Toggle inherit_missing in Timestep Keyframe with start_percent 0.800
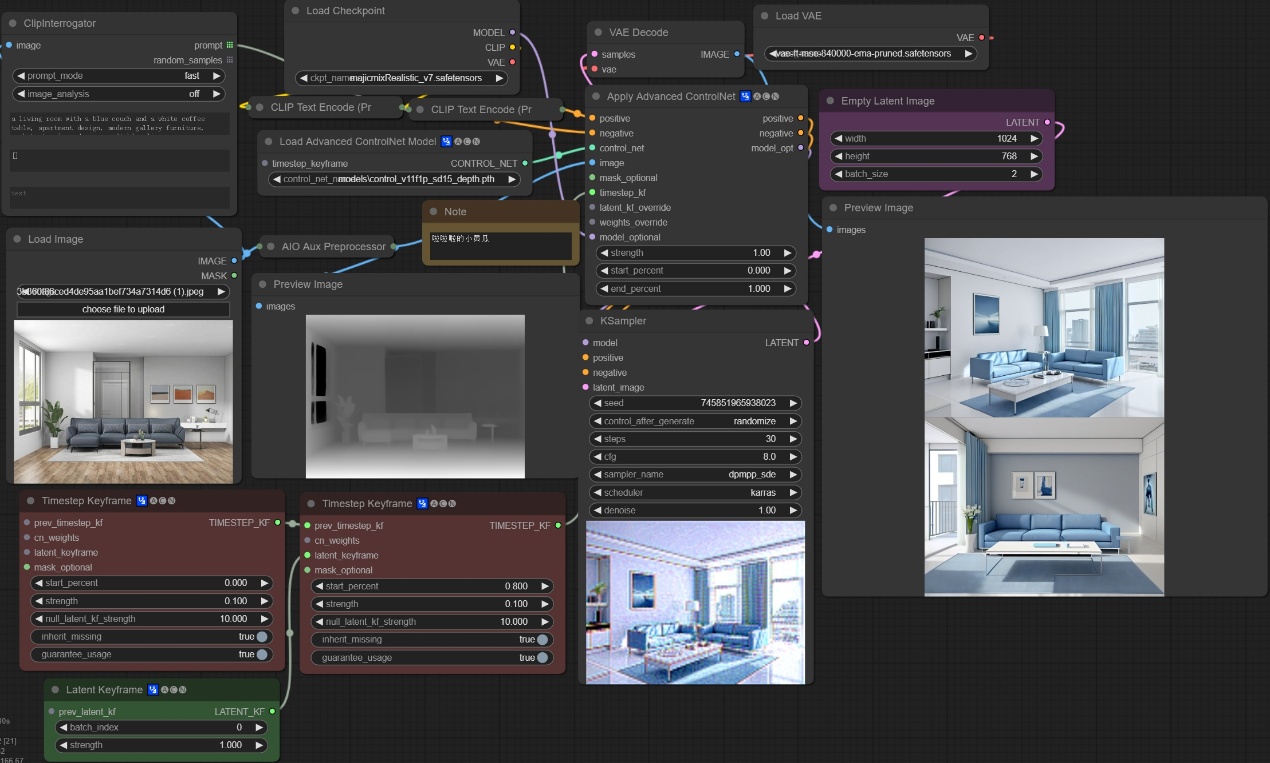 pos(542,640)
